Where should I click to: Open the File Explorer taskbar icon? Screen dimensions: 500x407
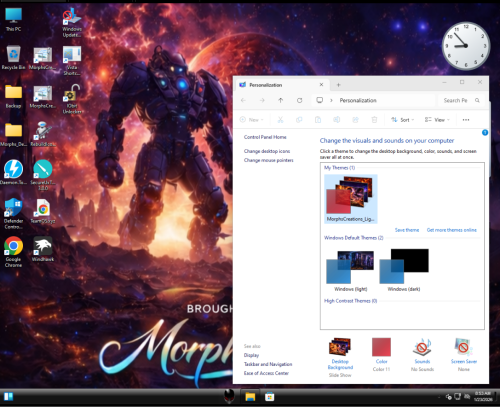[250, 397]
